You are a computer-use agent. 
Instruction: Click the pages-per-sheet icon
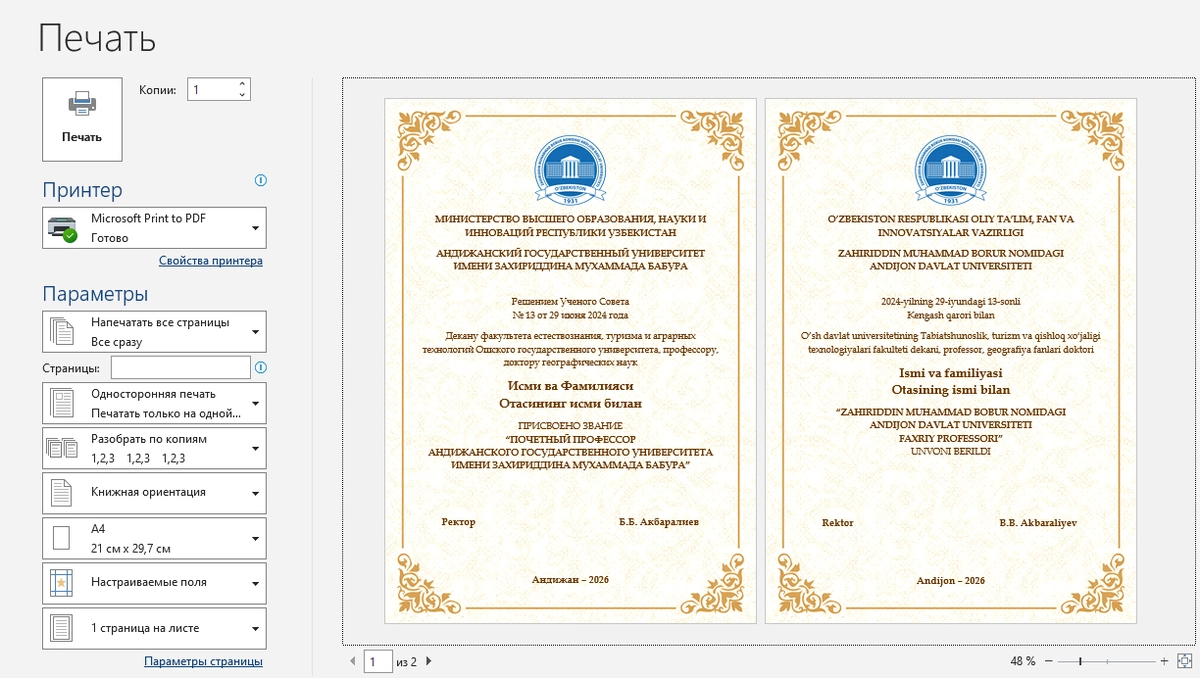pos(61,628)
